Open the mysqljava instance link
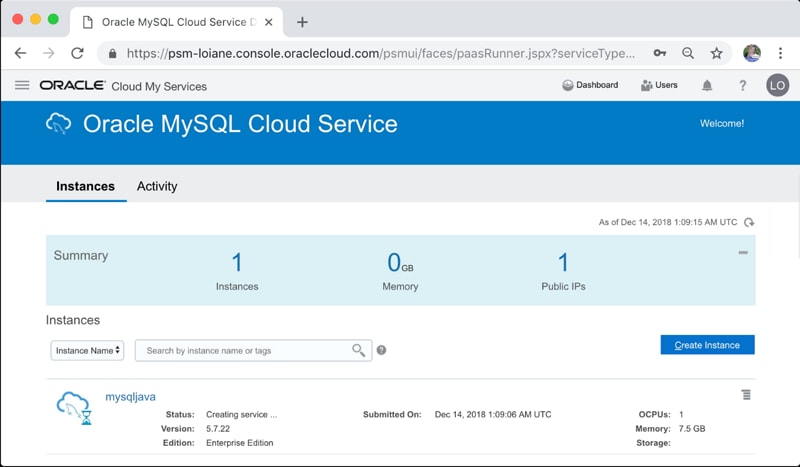 click(130, 397)
